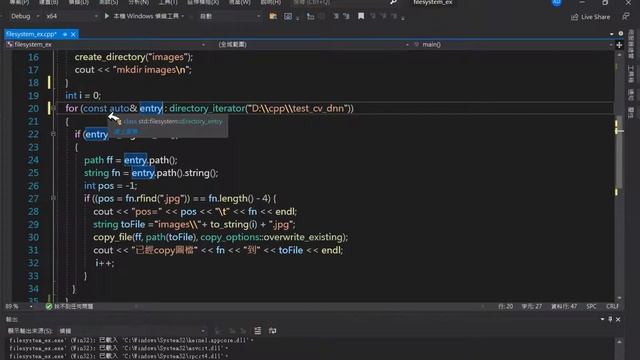Click the split editor icon

(x=619, y=45)
